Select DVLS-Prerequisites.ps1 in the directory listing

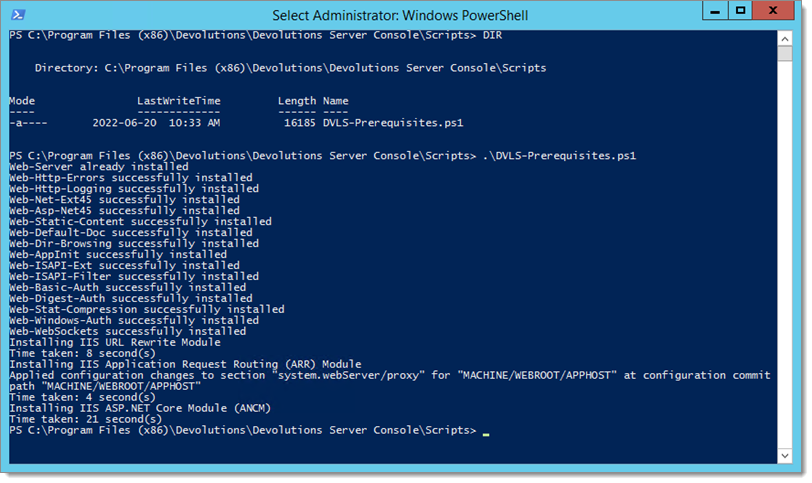pyautogui.click(x=393, y=123)
